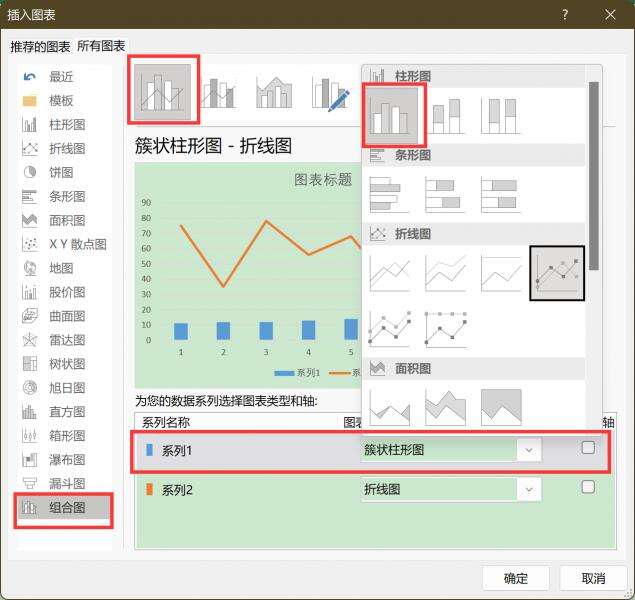The image size is (635, 600).
Task: Pick the stacked column chart icon in 柱形图 section
Action: (446, 116)
